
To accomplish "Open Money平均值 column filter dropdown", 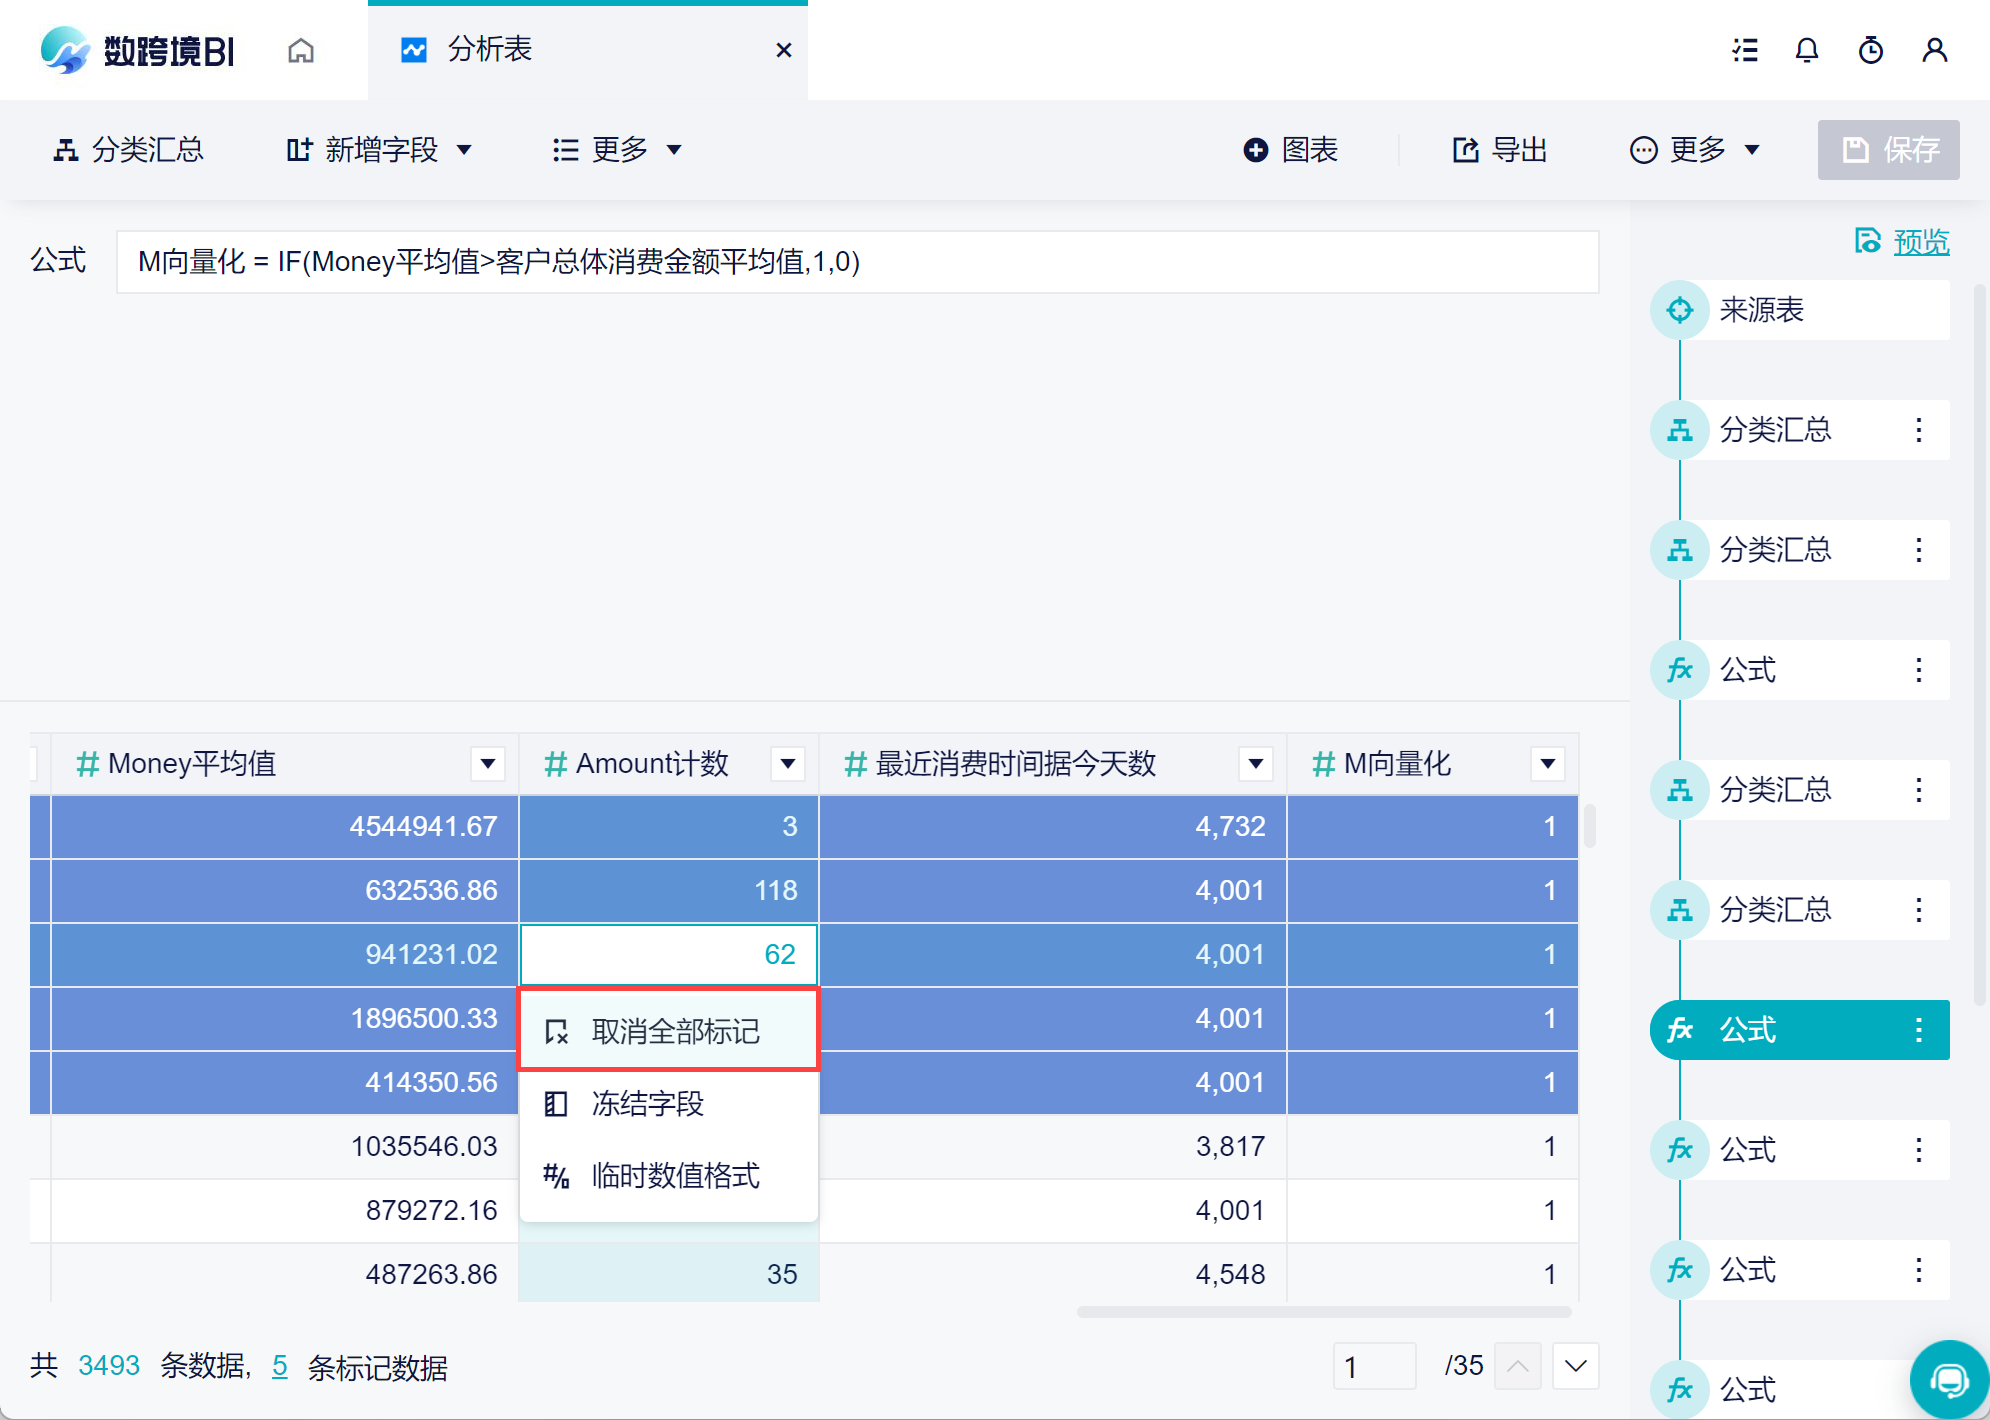I will click(x=488, y=764).
